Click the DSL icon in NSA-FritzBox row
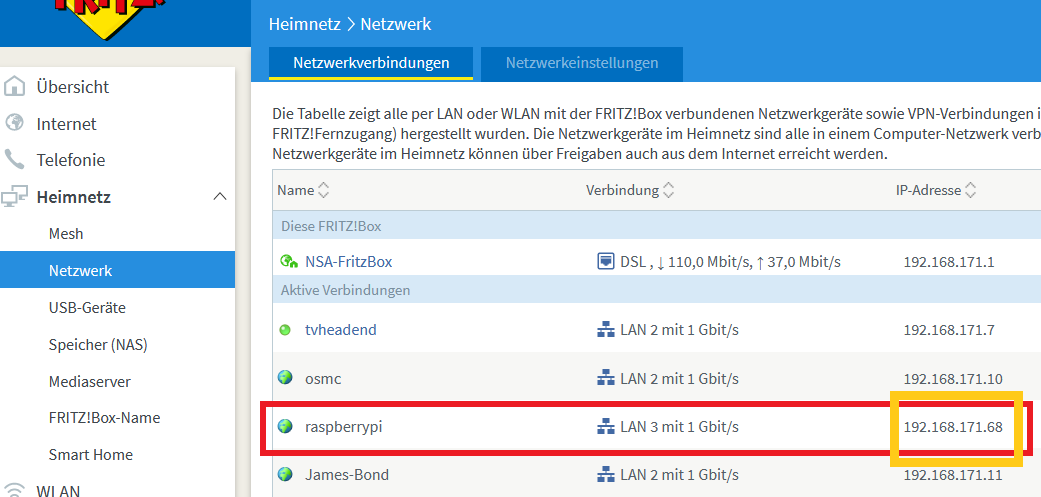 coord(605,262)
